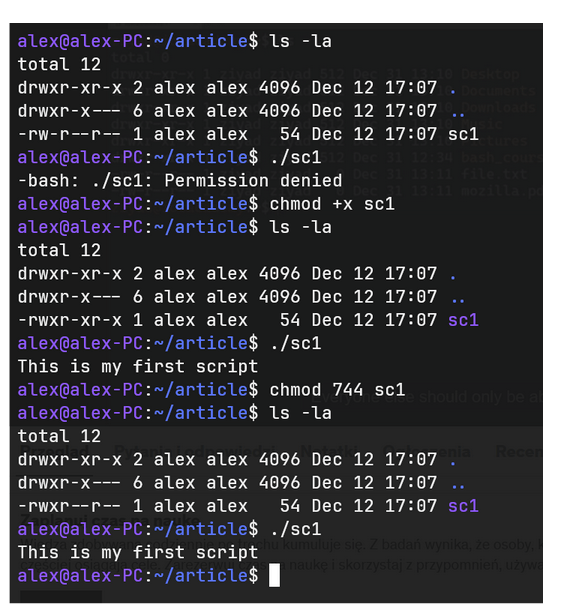Click the 'Zaplanuj czas na naukę' heading
The height and width of the screenshot is (607, 562).
(110, 520)
